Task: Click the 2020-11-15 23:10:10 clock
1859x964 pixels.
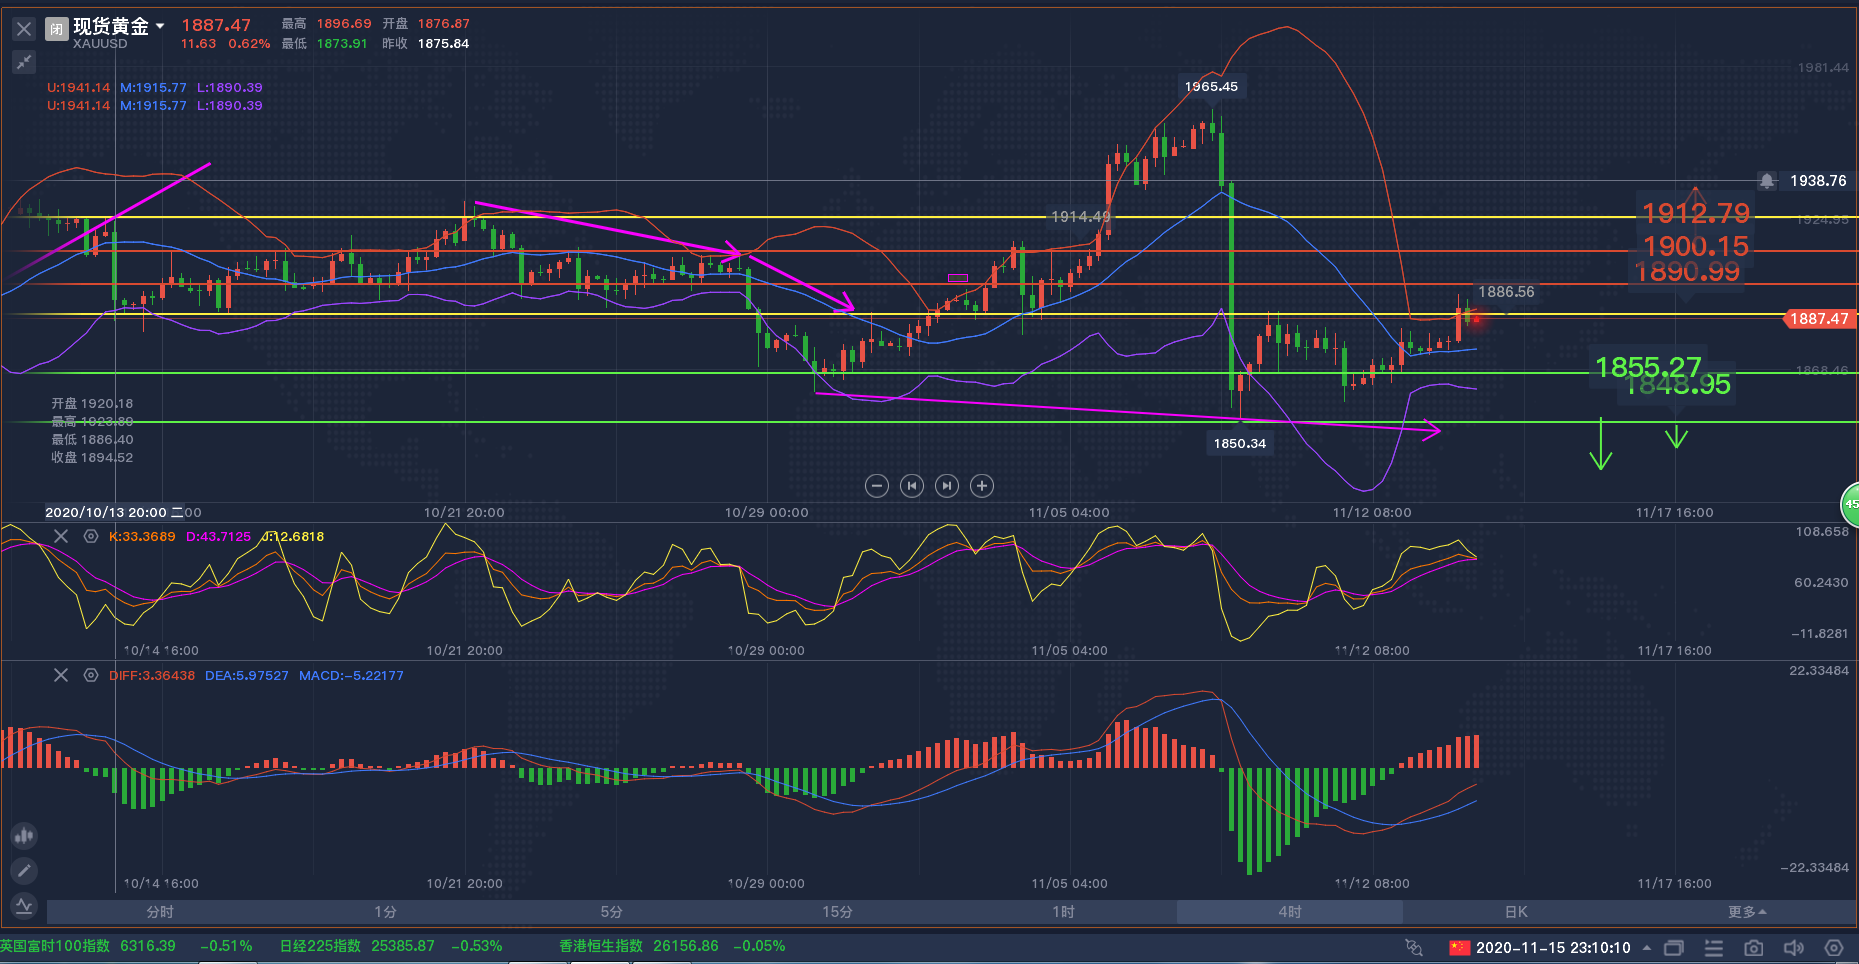Action: pyautogui.click(x=1553, y=947)
